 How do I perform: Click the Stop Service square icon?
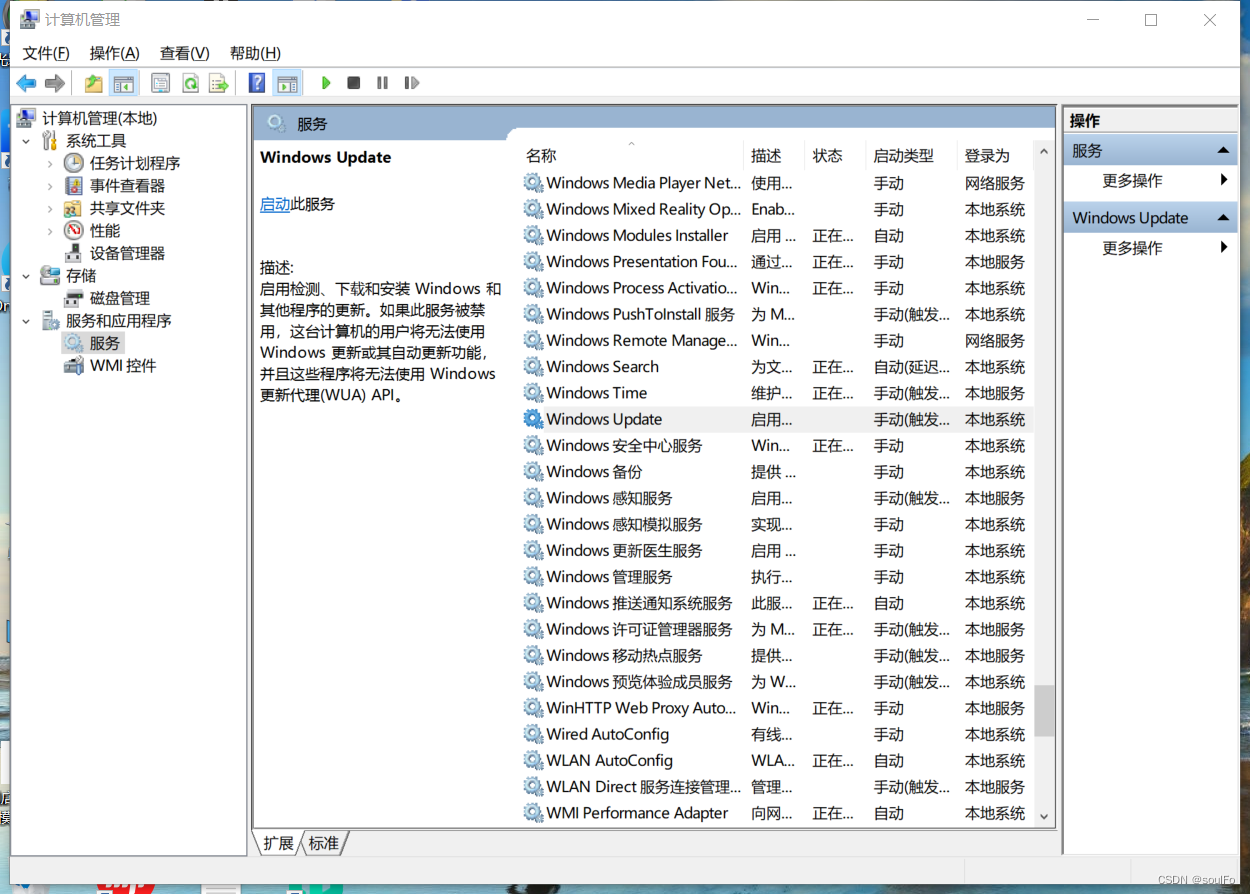pyautogui.click(x=353, y=83)
